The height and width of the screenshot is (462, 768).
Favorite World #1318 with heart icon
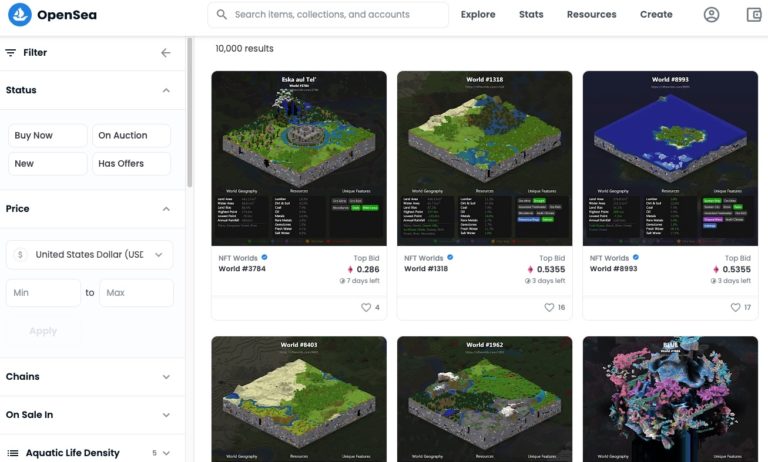click(549, 307)
